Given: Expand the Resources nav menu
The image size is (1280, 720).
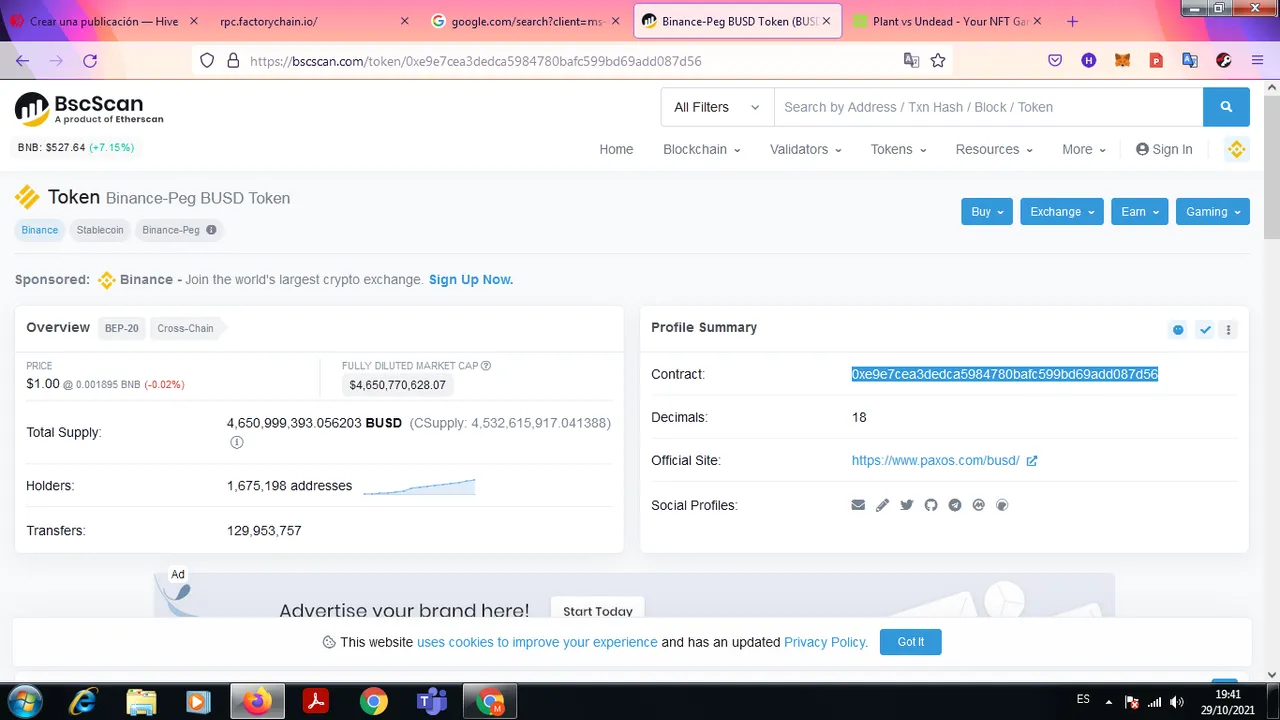Looking at the screenshot, I should pyautogui.click(x=994, y=149).
